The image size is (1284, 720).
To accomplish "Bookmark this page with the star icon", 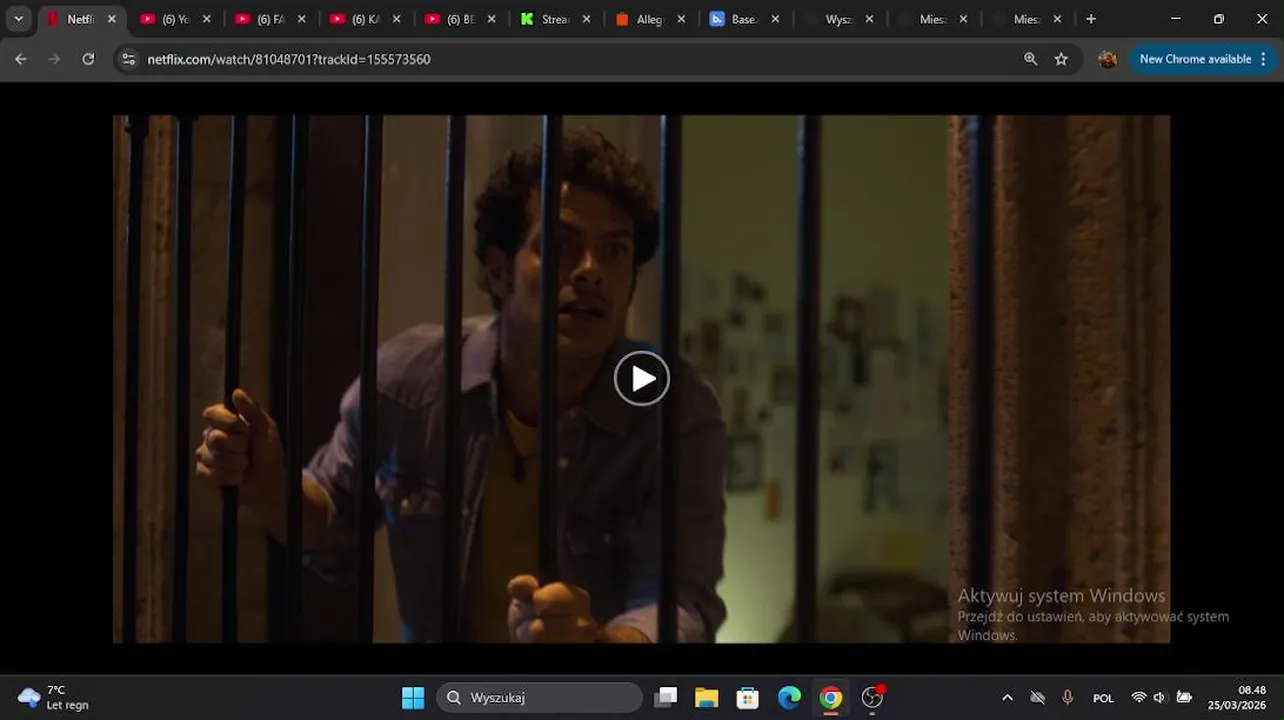I will [1061, 59].
